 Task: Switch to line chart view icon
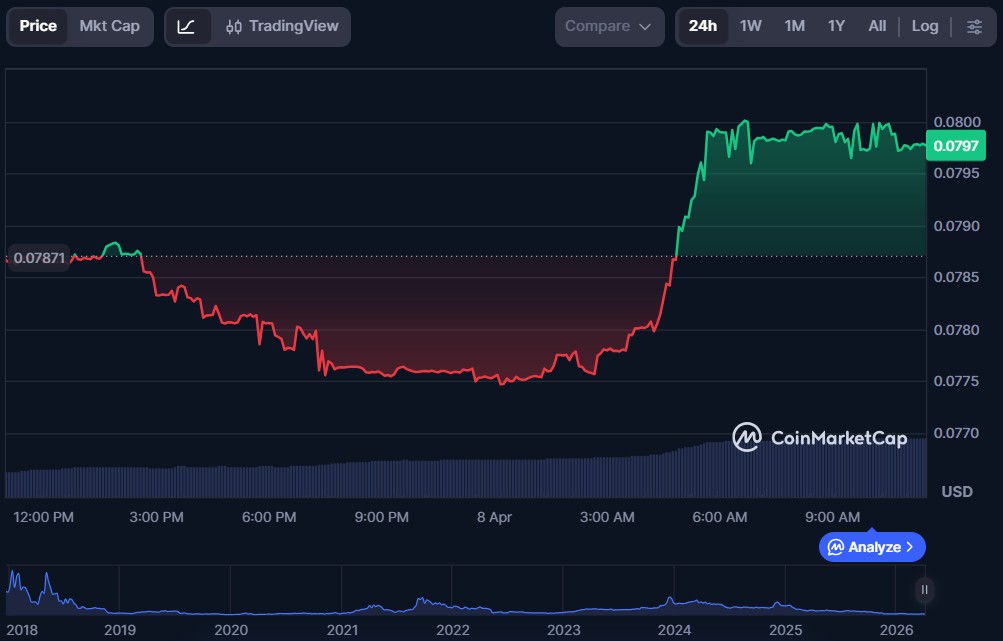click(x=187, y=27)
